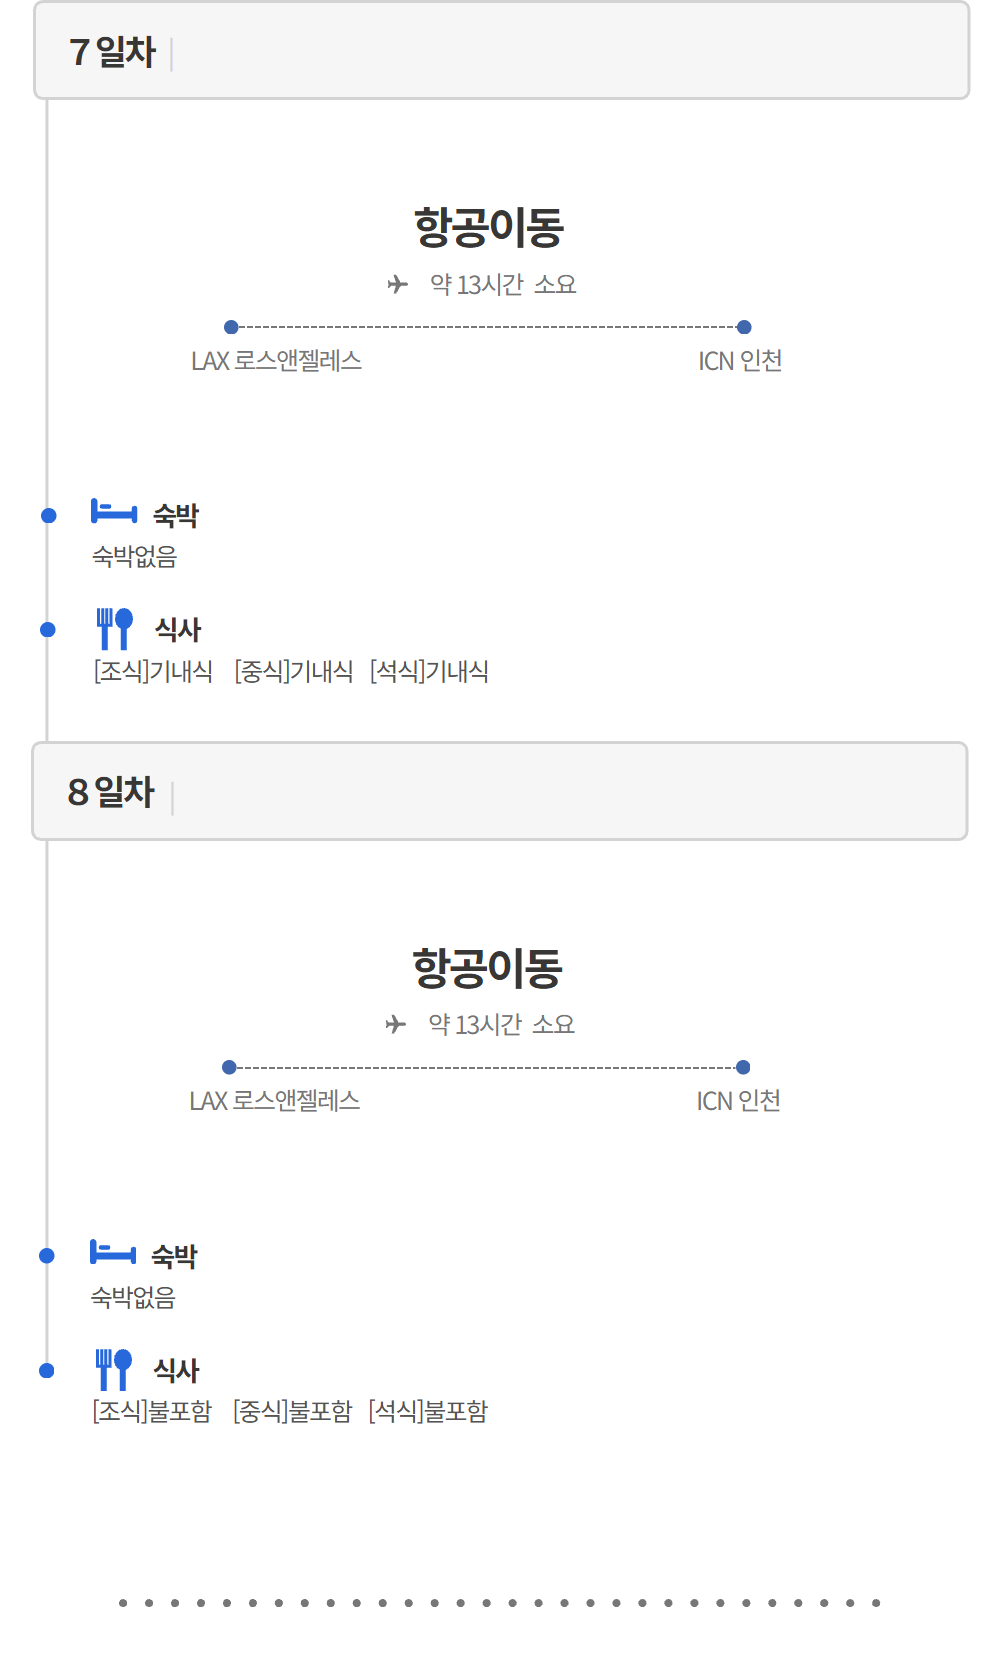Image resolution: width=1000 pixels, height=1680 pixels.
Task: Click the airplane icon in Day 7 flight
Action: click(x=398, y=285)
